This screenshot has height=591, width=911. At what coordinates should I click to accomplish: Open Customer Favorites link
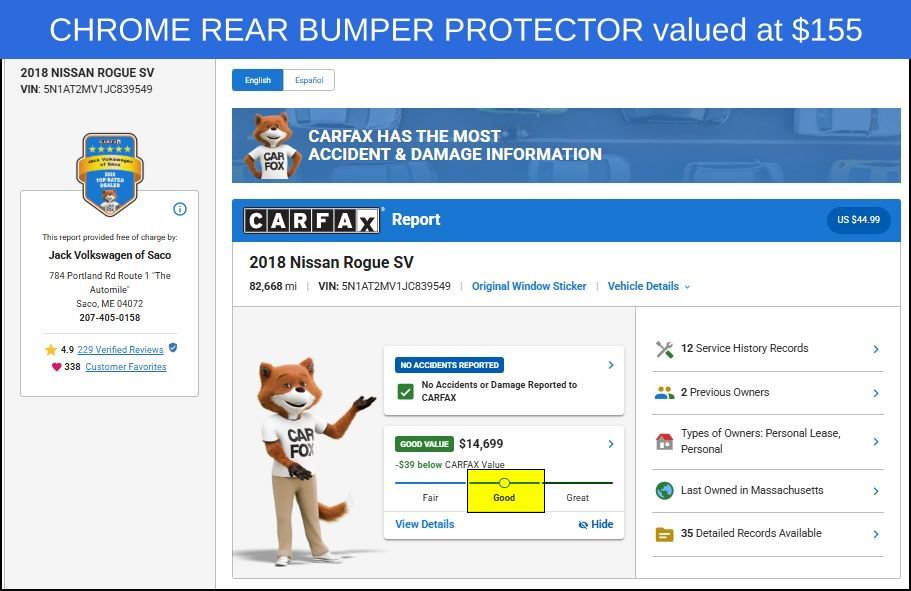point(125,367)
